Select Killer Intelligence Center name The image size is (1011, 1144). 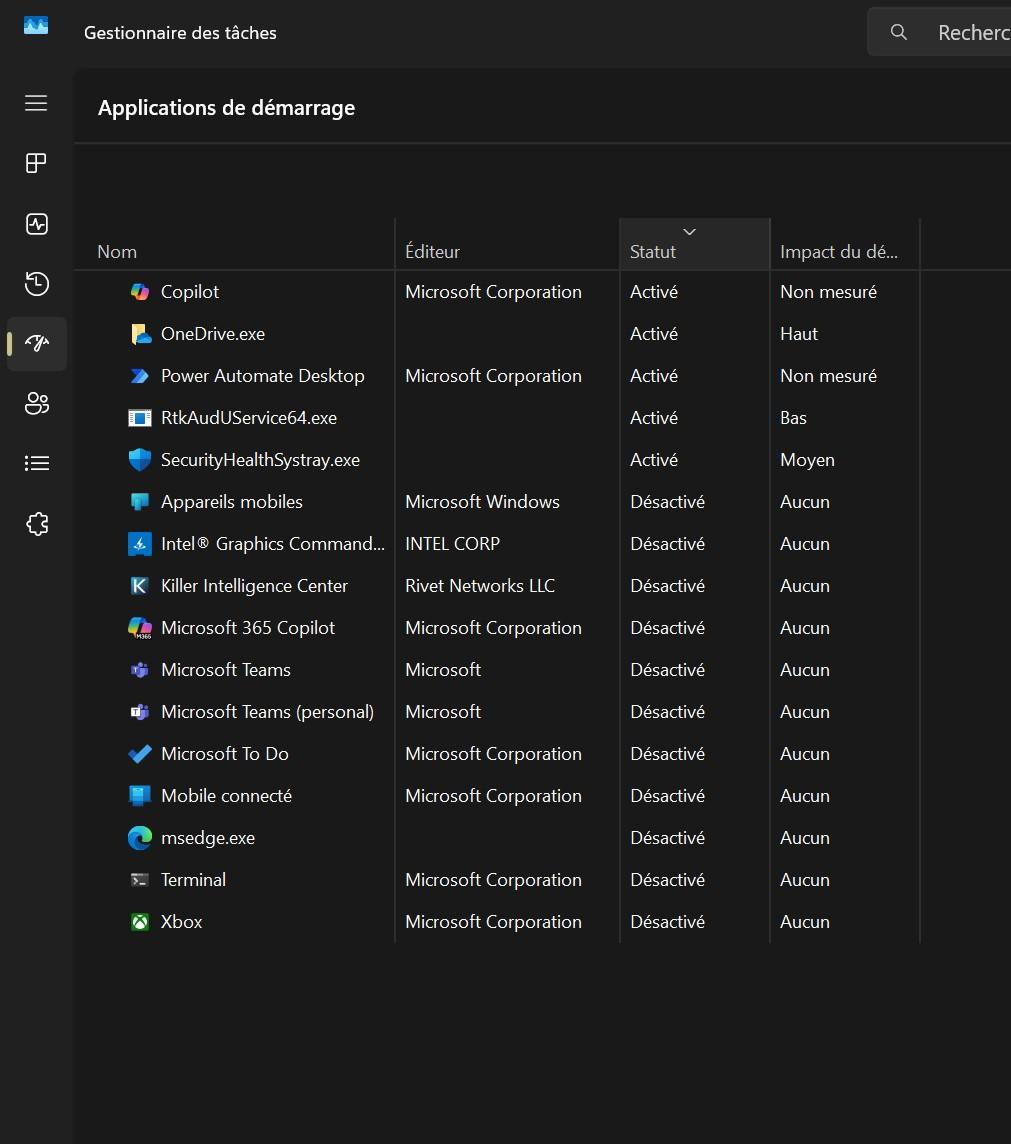[255, 586]
